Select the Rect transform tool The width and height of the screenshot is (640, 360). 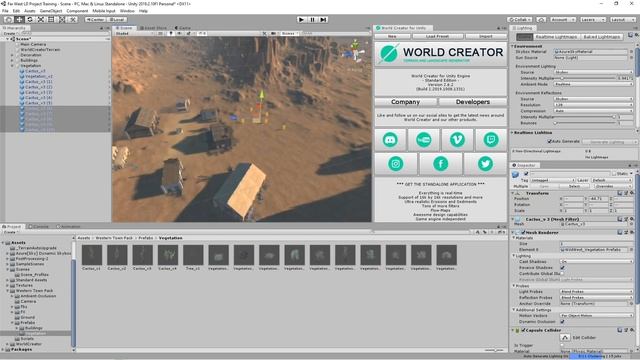click(51, 19)
